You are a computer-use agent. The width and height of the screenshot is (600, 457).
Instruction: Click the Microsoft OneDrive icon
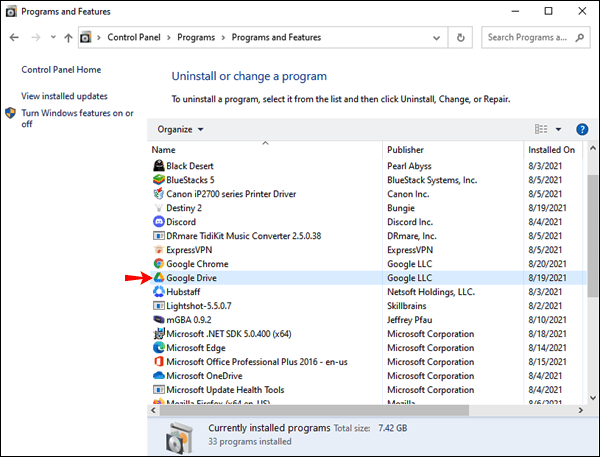(158, 376)
